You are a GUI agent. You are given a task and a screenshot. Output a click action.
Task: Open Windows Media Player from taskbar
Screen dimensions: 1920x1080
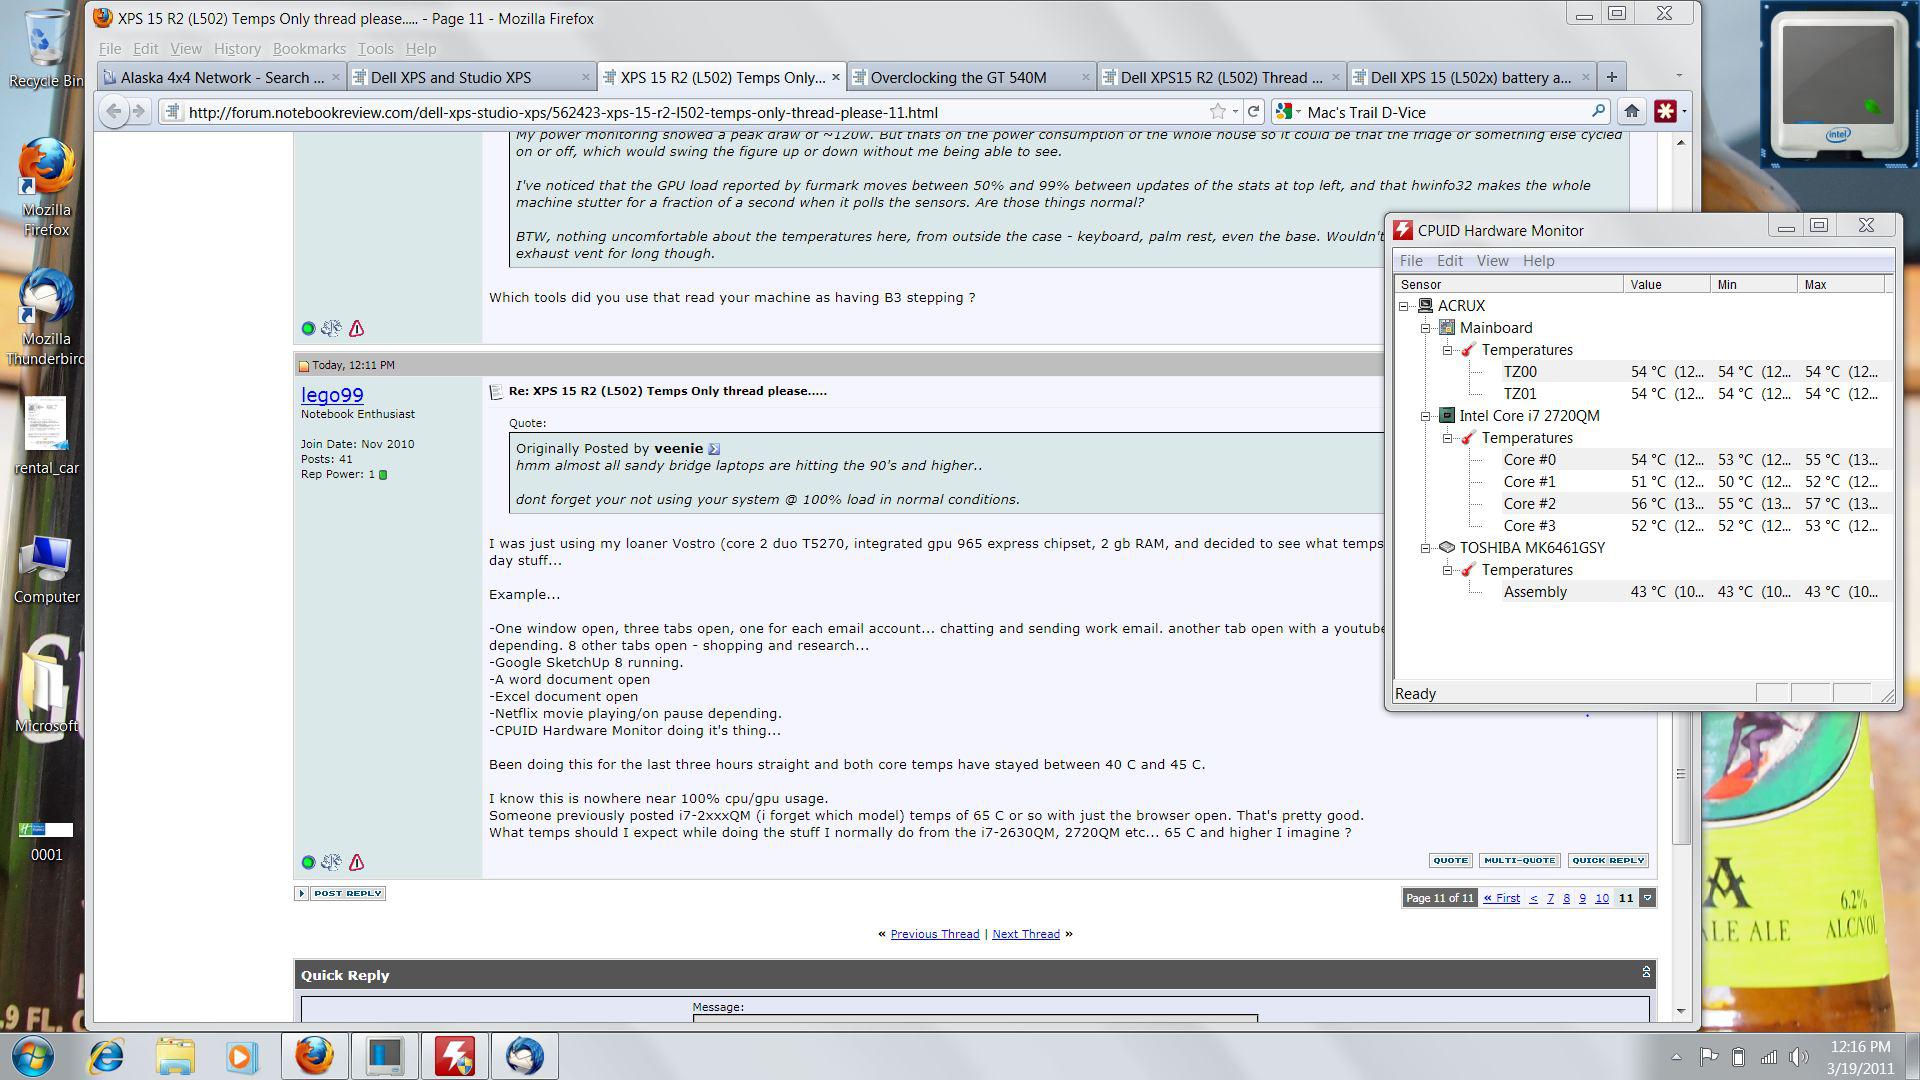click(x=242, y=1056)
